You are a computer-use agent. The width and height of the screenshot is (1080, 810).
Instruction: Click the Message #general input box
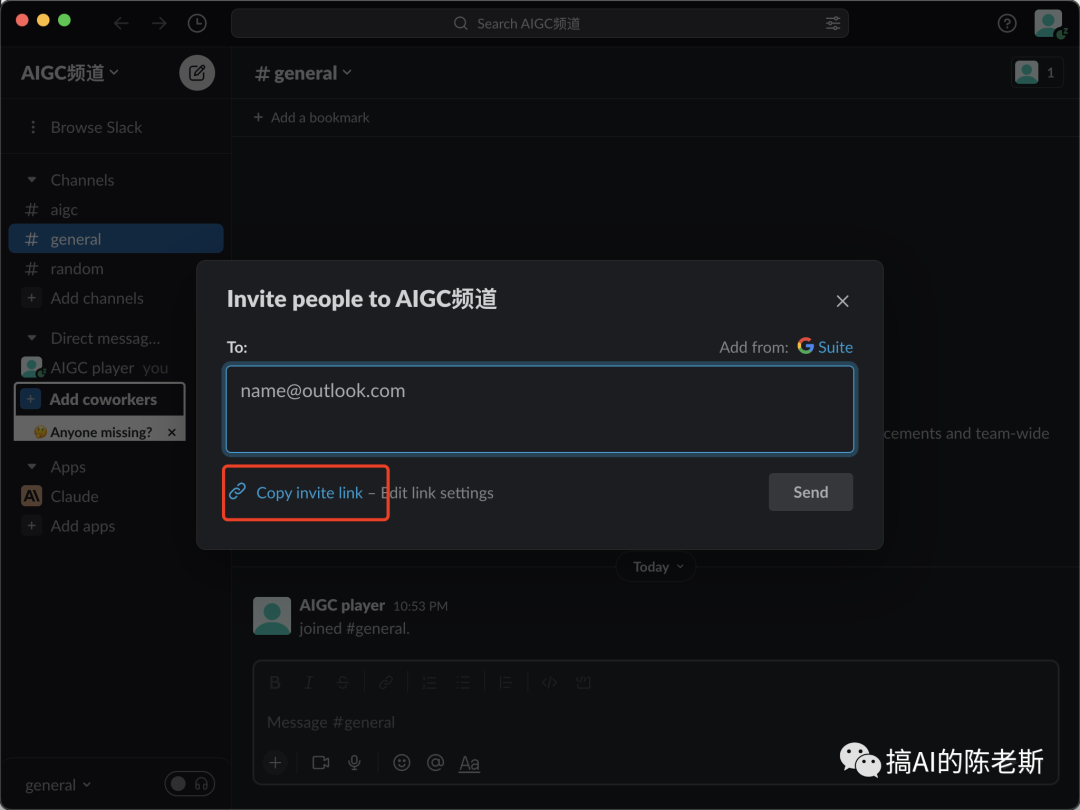click(x=654, y=722)
